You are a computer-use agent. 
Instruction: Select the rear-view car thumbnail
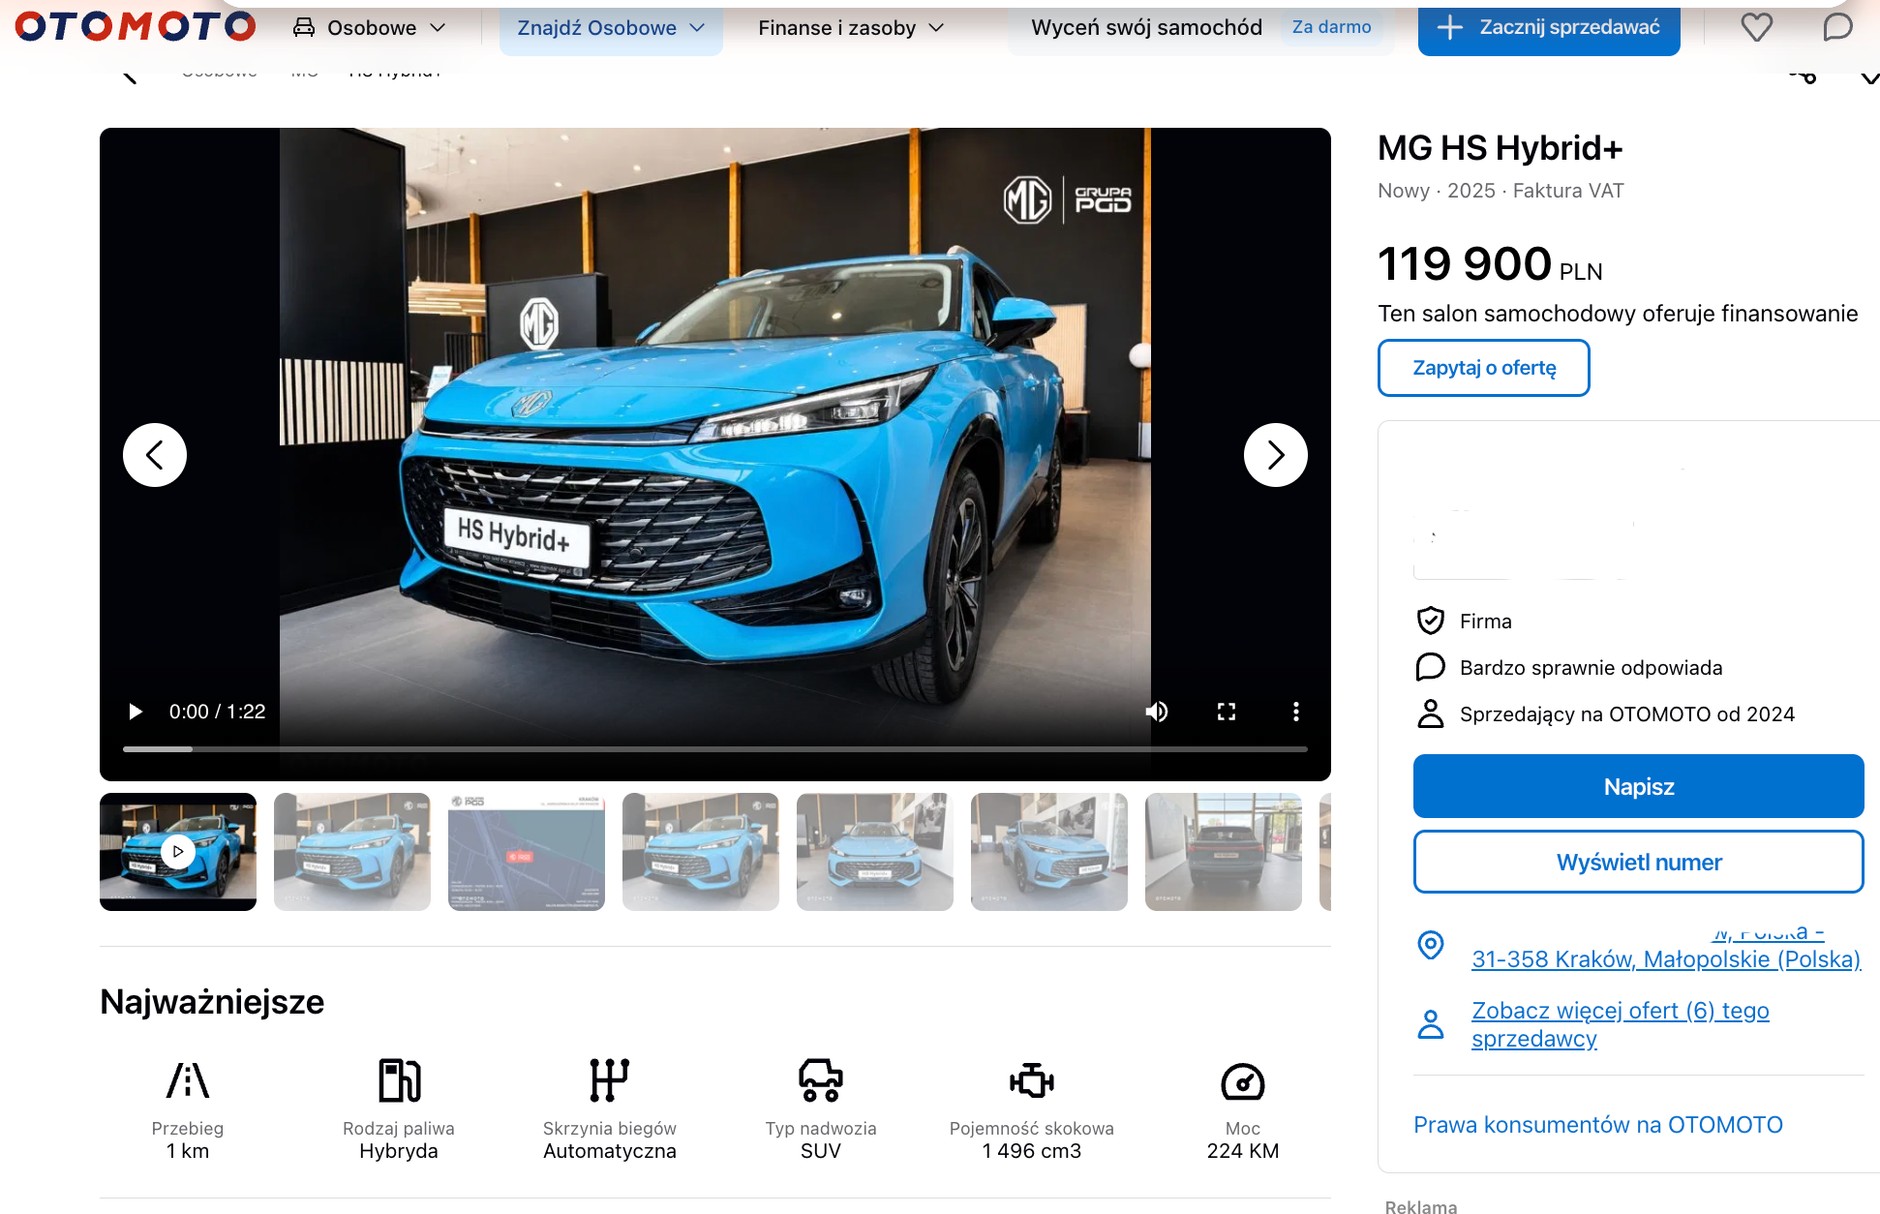point(1223,852)
